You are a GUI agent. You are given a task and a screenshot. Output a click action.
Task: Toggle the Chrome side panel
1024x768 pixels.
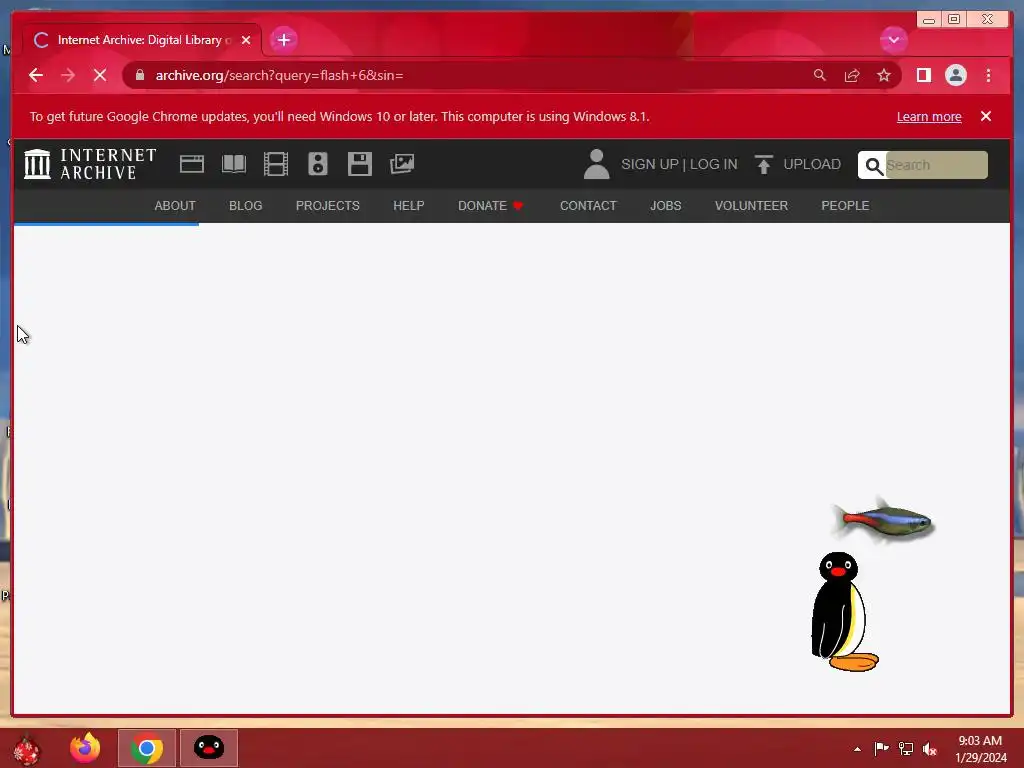(x=923, y=75)
